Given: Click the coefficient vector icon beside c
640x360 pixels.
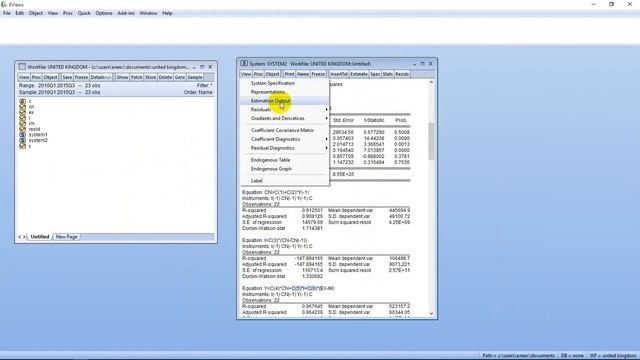Looking at the screenshot, I should (22, 101).
